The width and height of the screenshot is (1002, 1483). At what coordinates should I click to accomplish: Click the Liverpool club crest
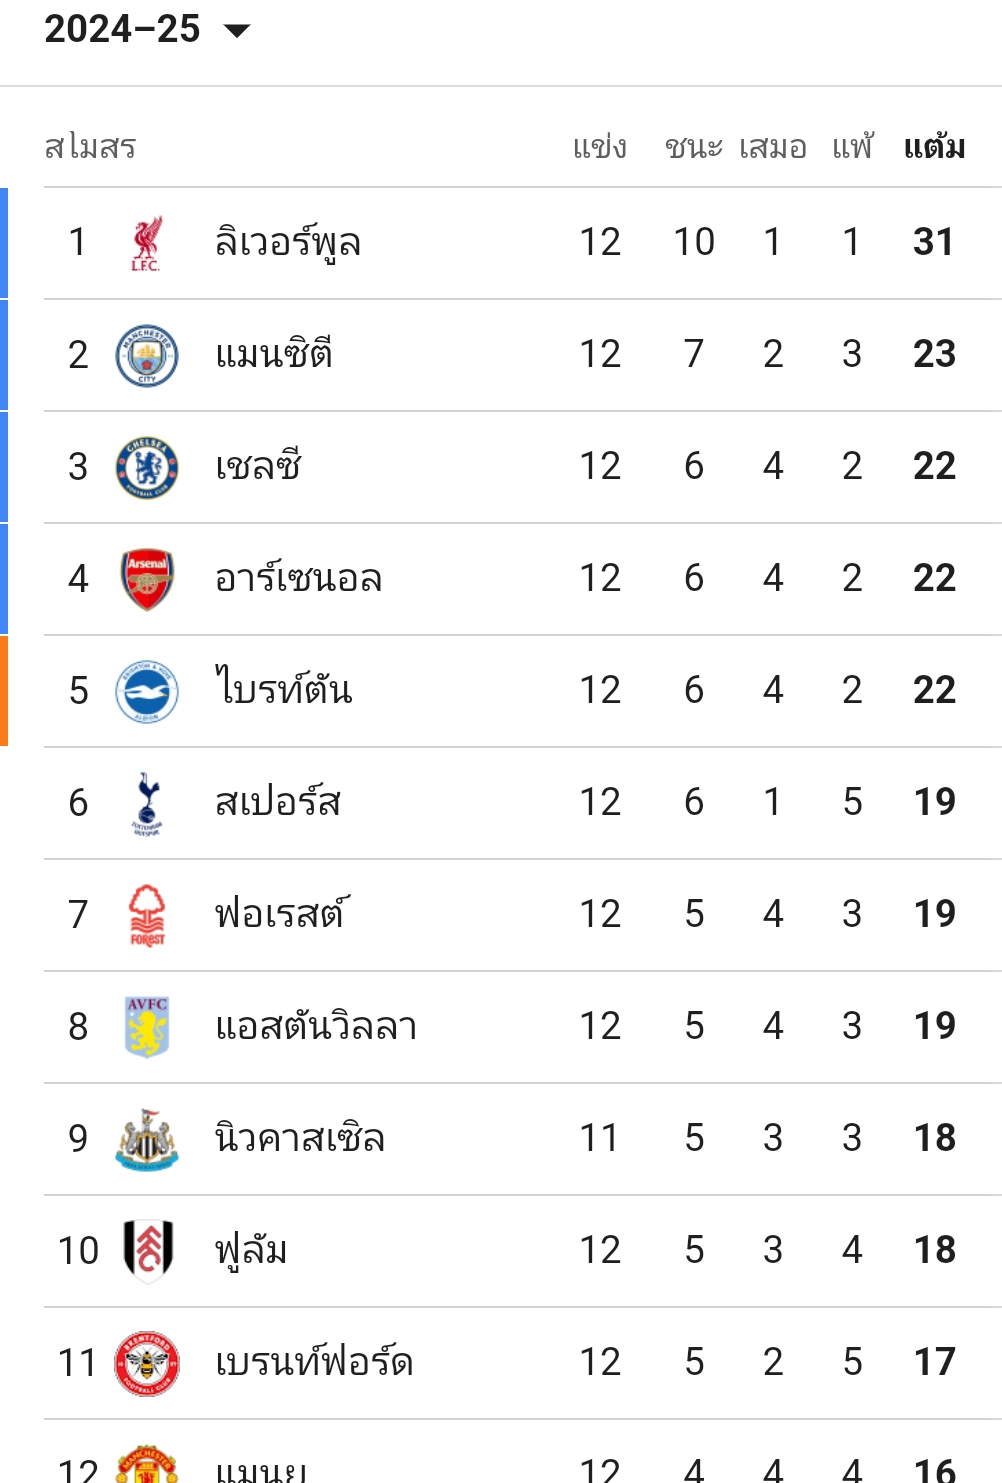[147, 243]
